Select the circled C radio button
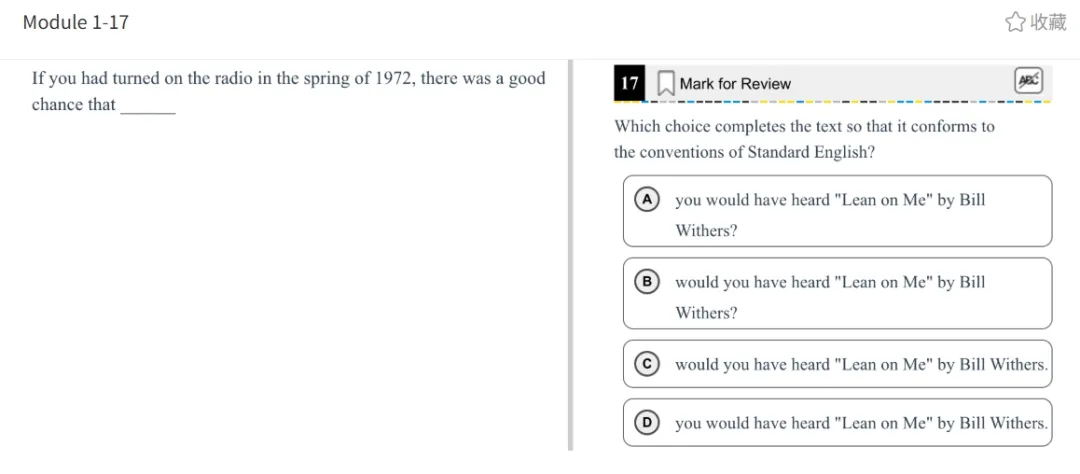Screen dimensions: 1080x474 pos(647,364)
